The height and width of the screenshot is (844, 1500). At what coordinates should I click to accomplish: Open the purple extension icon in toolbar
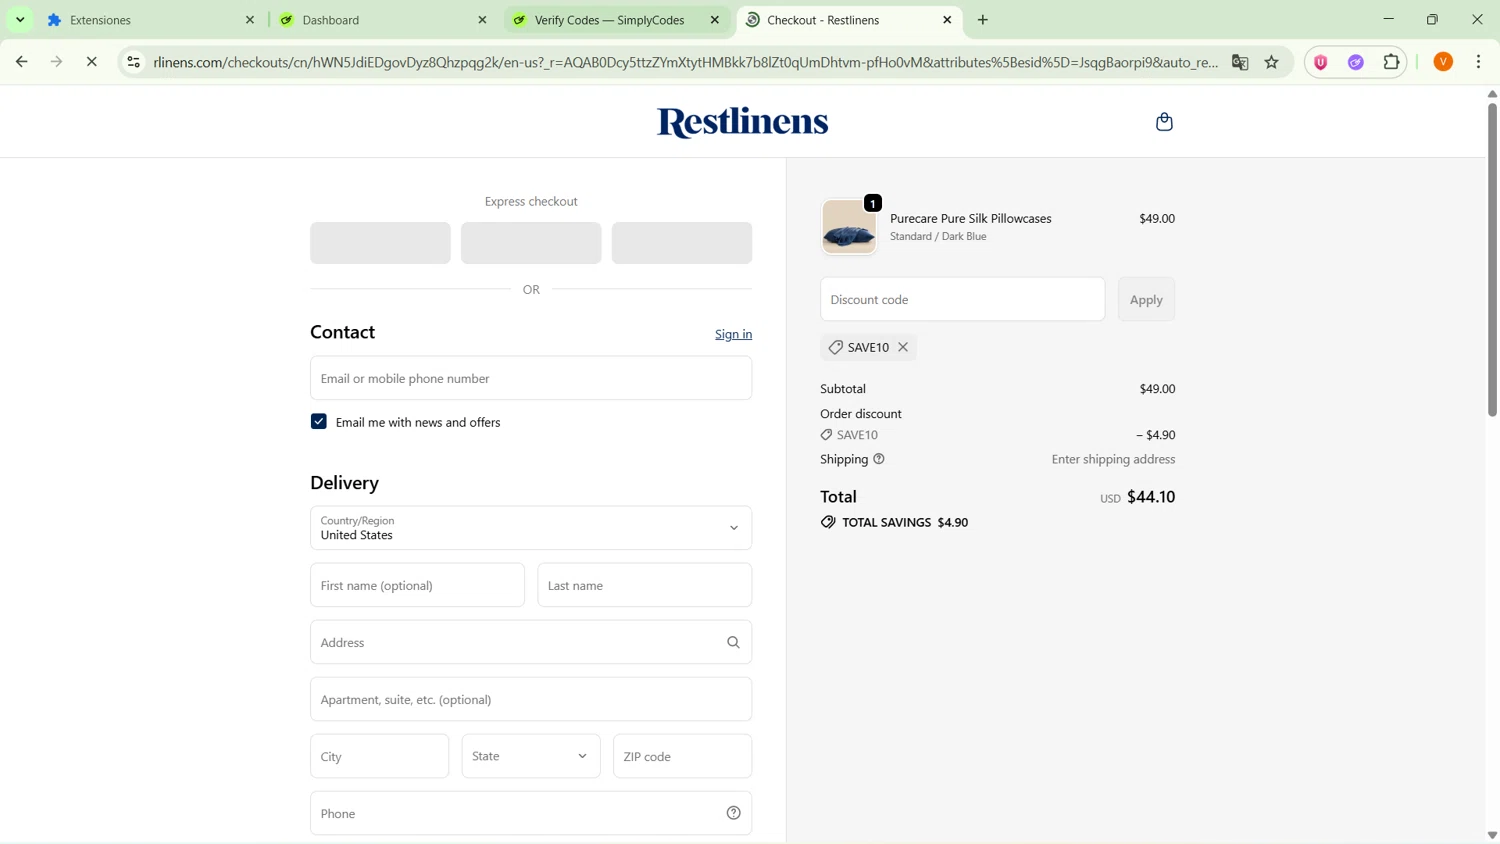(x=1356, y=62)
